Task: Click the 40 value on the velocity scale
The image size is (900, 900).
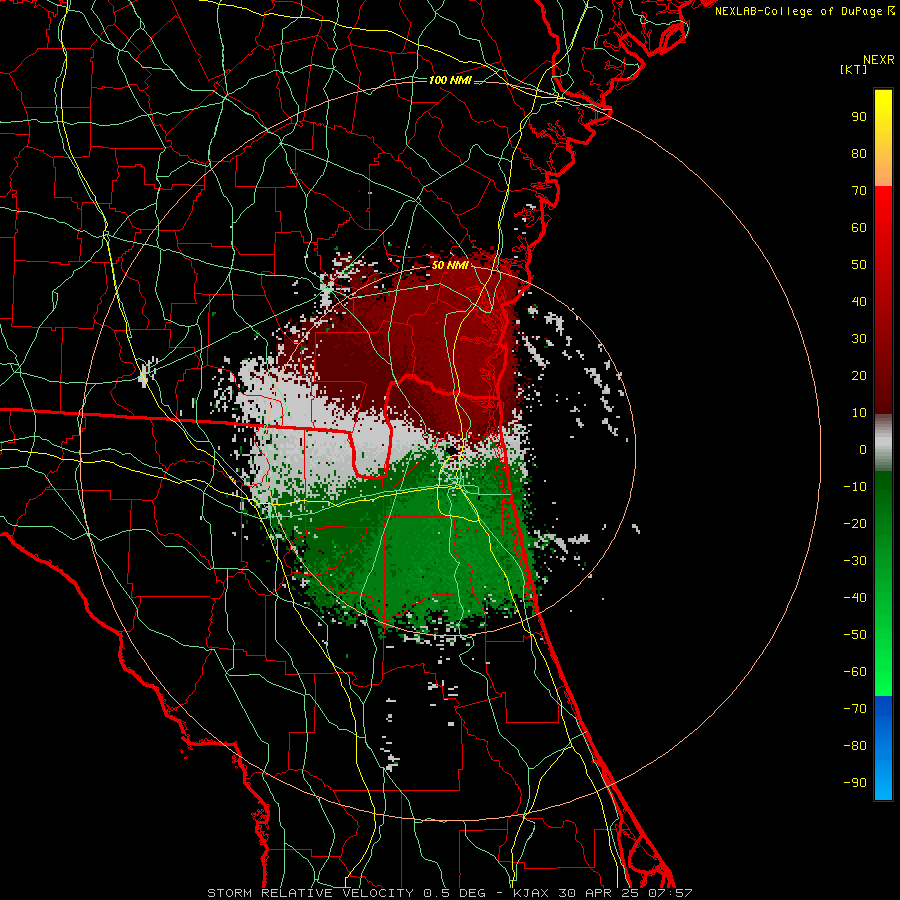Action: click(x=859, y=301)
